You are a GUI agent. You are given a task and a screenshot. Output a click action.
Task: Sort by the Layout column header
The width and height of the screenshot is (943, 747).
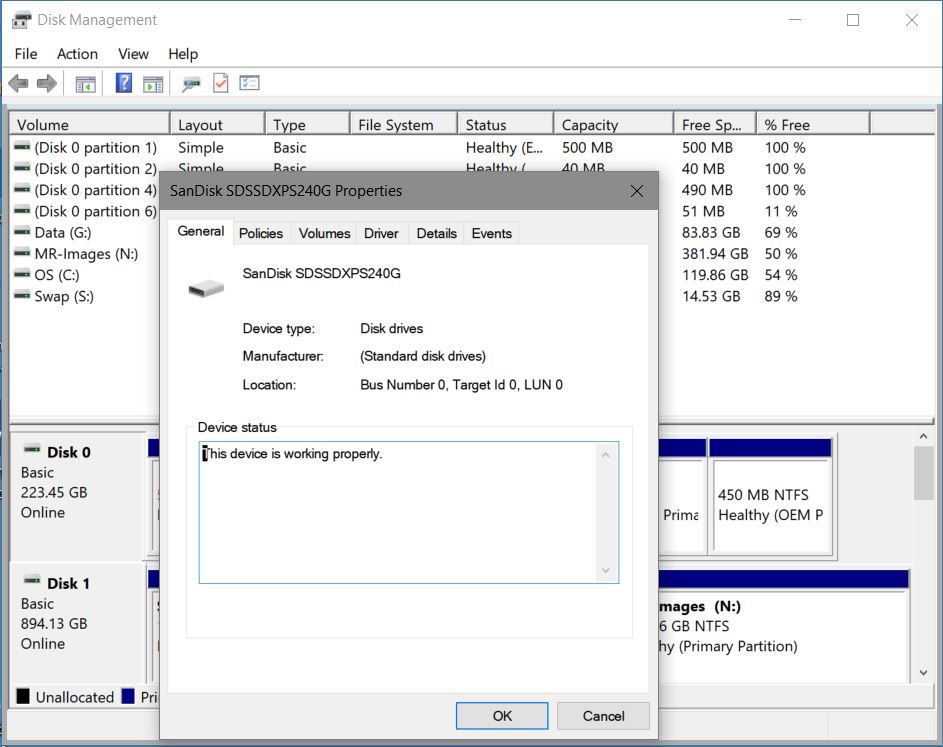218,124
